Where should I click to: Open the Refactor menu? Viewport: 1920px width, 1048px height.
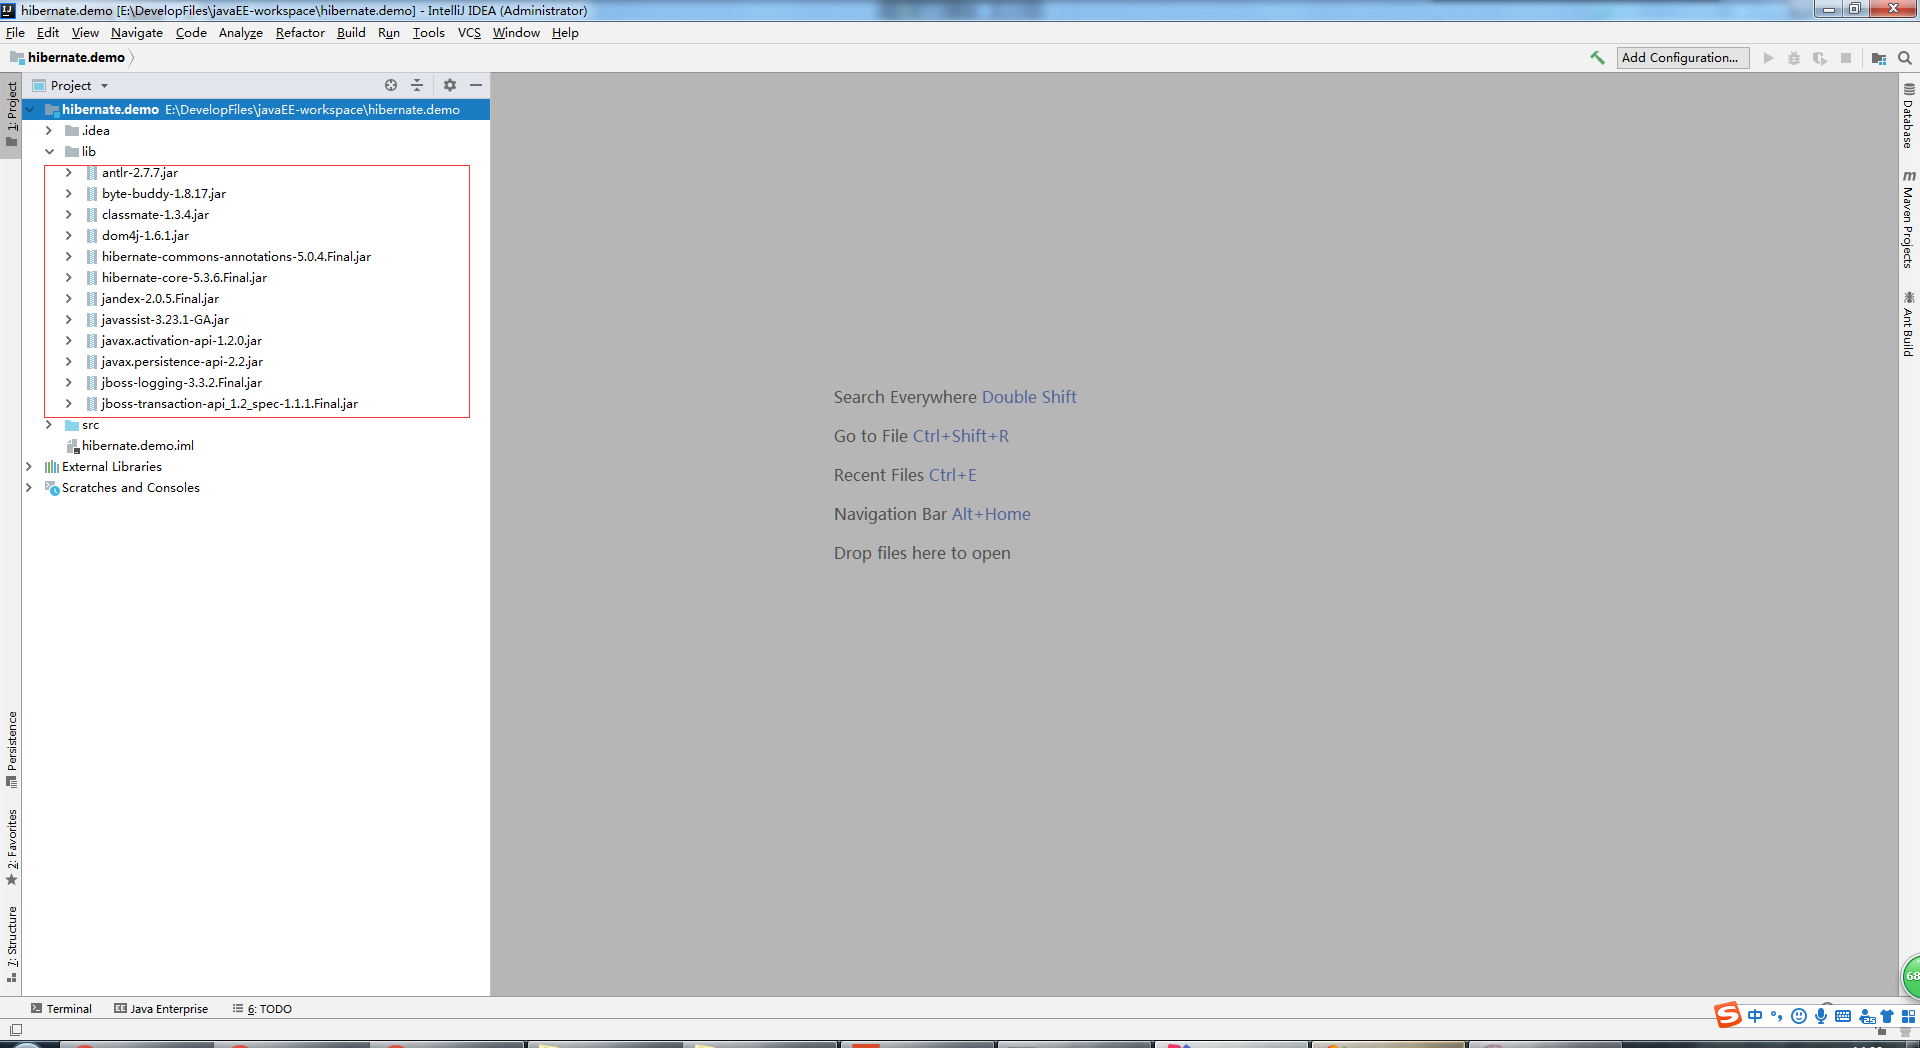300,33
